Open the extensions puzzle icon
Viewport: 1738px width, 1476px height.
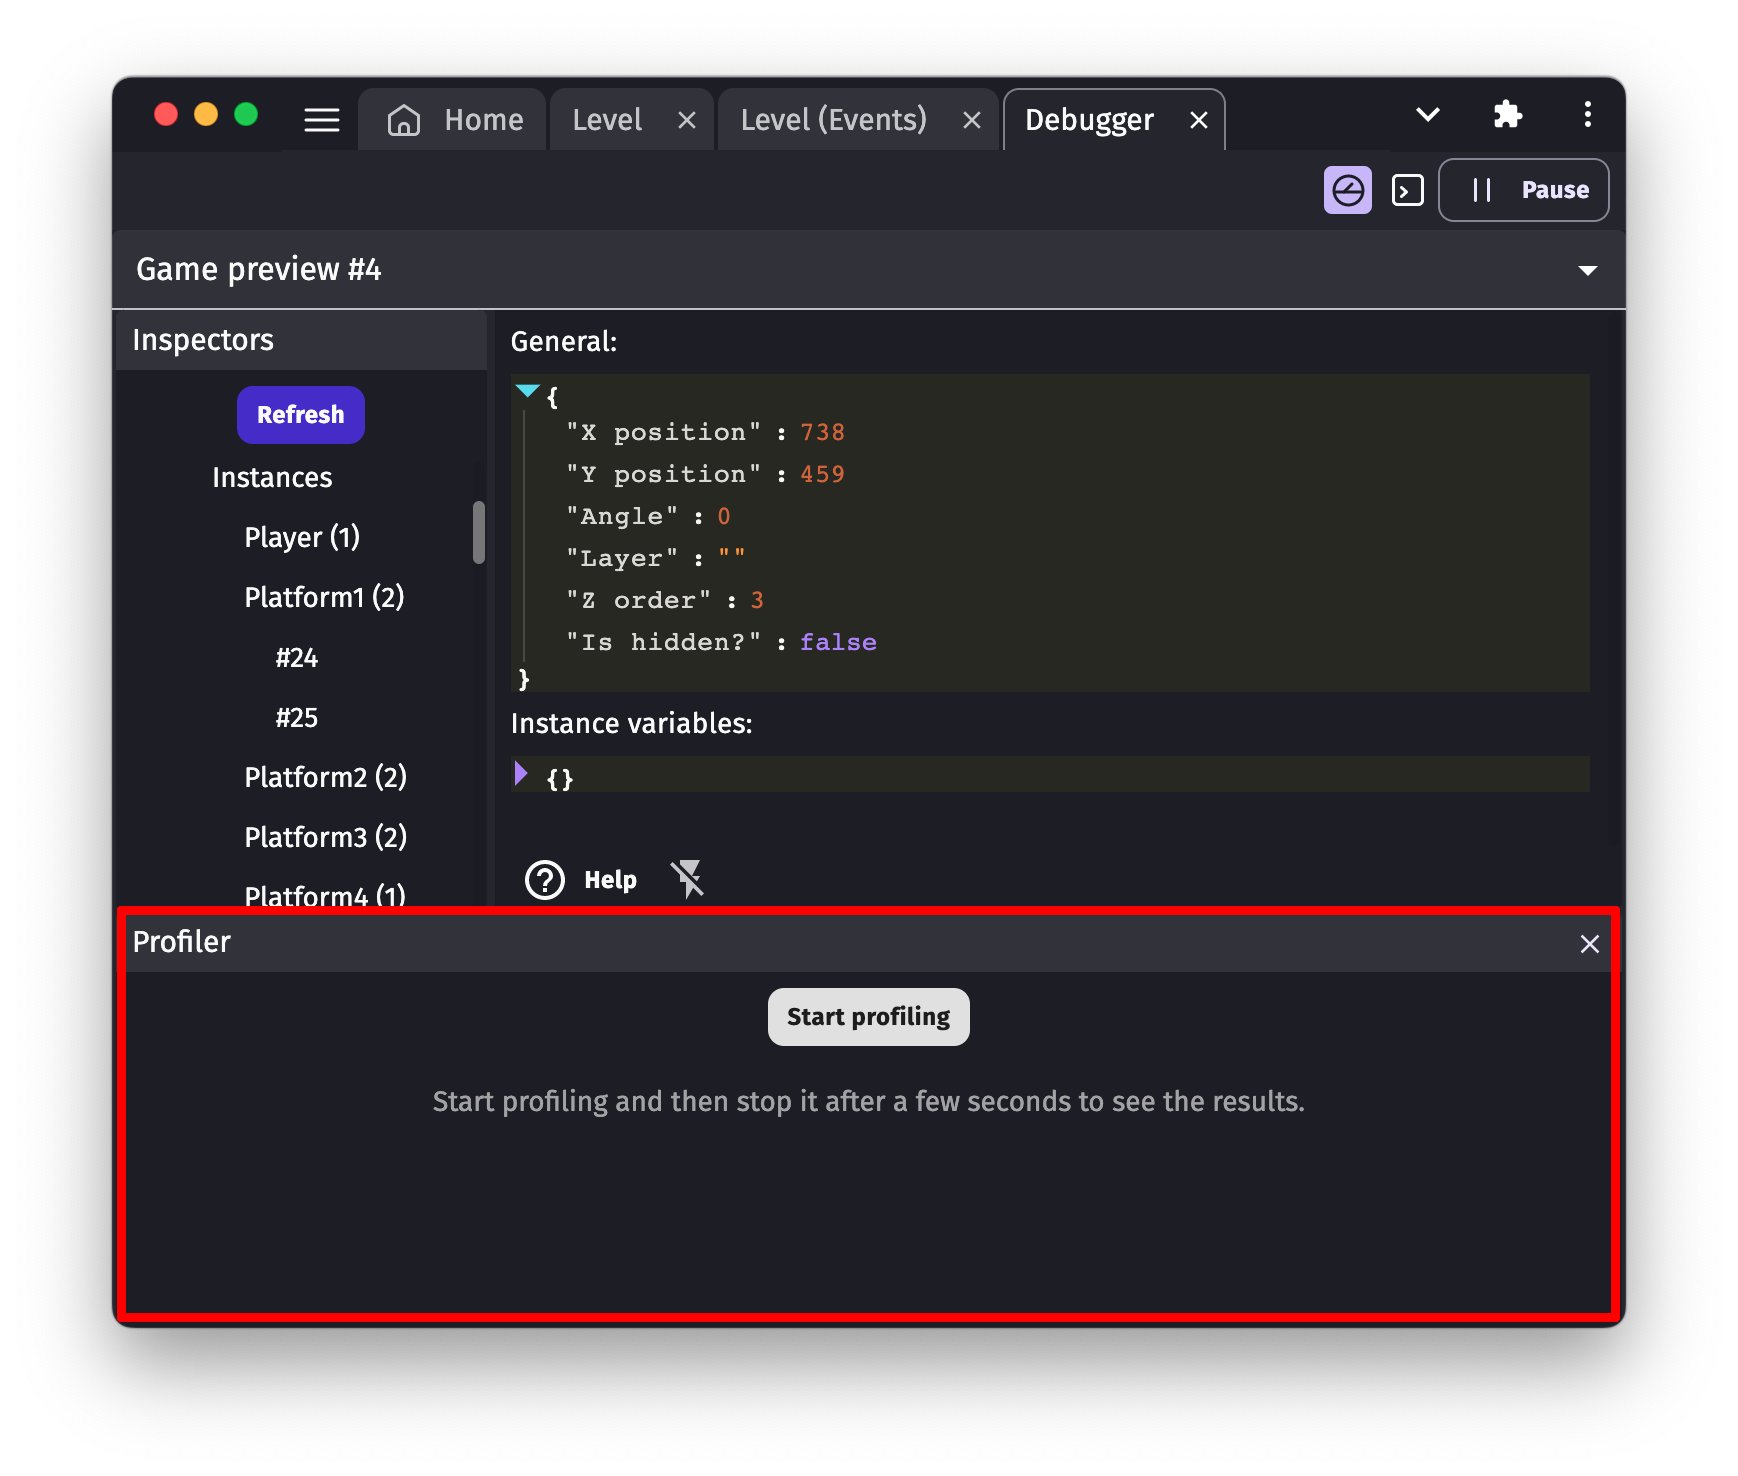click(1507, 115)
